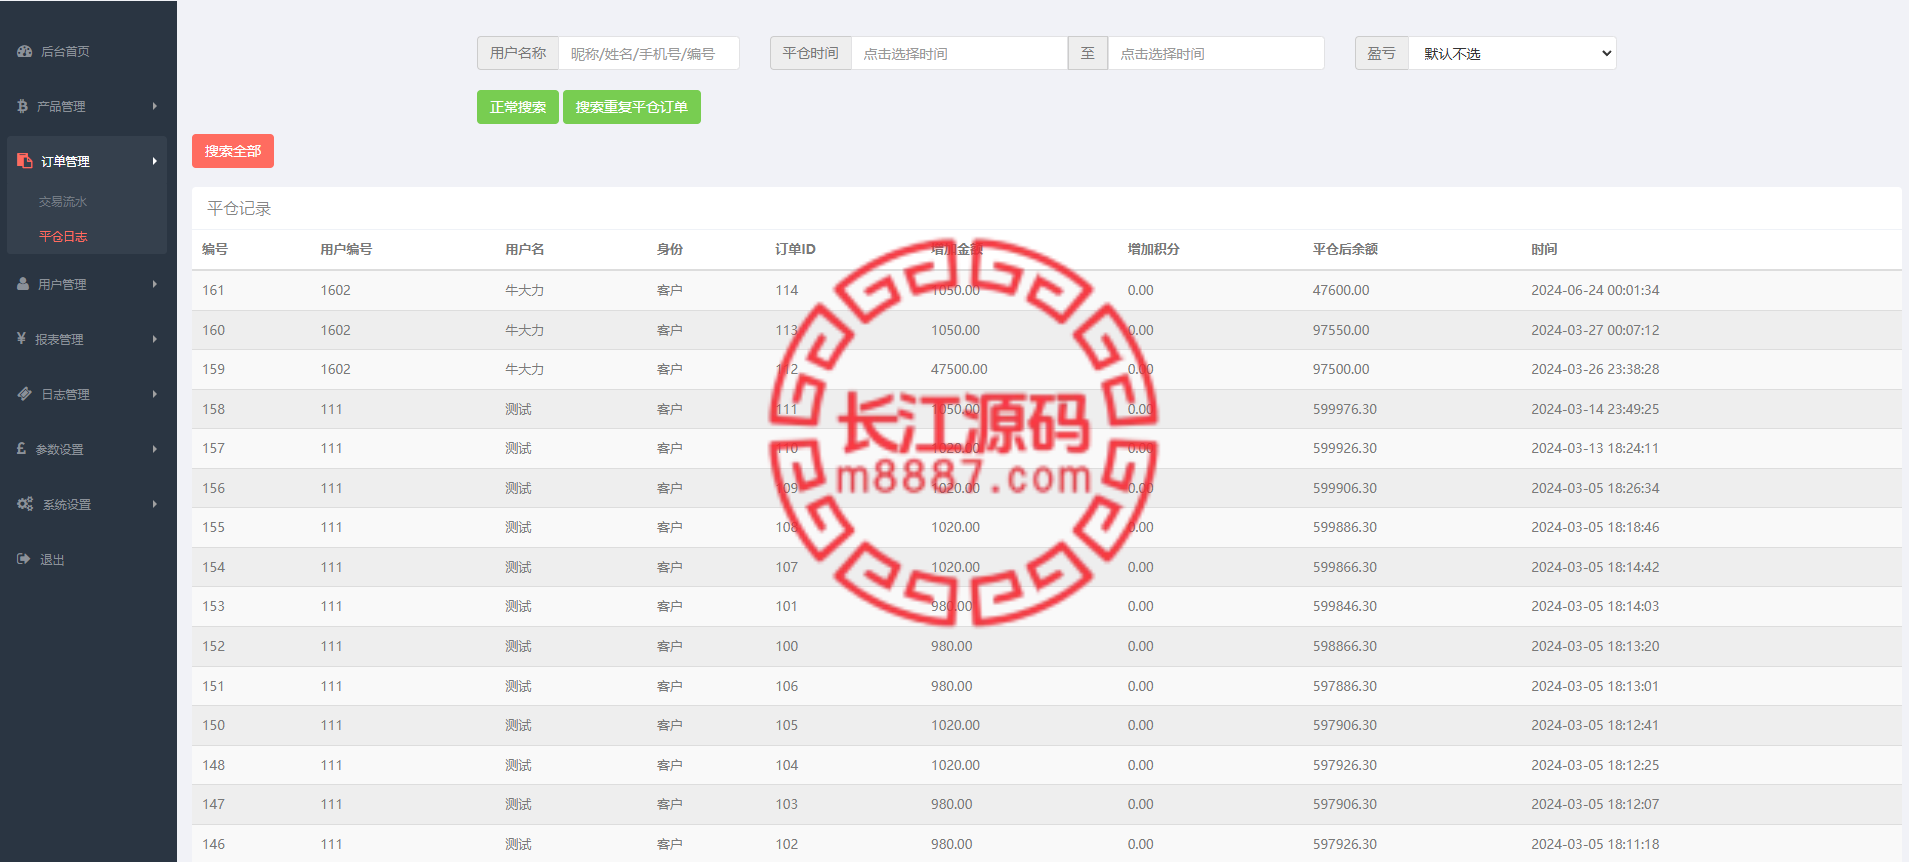
Task: Click the yen icon beside 报表管理
Action: 21,339
